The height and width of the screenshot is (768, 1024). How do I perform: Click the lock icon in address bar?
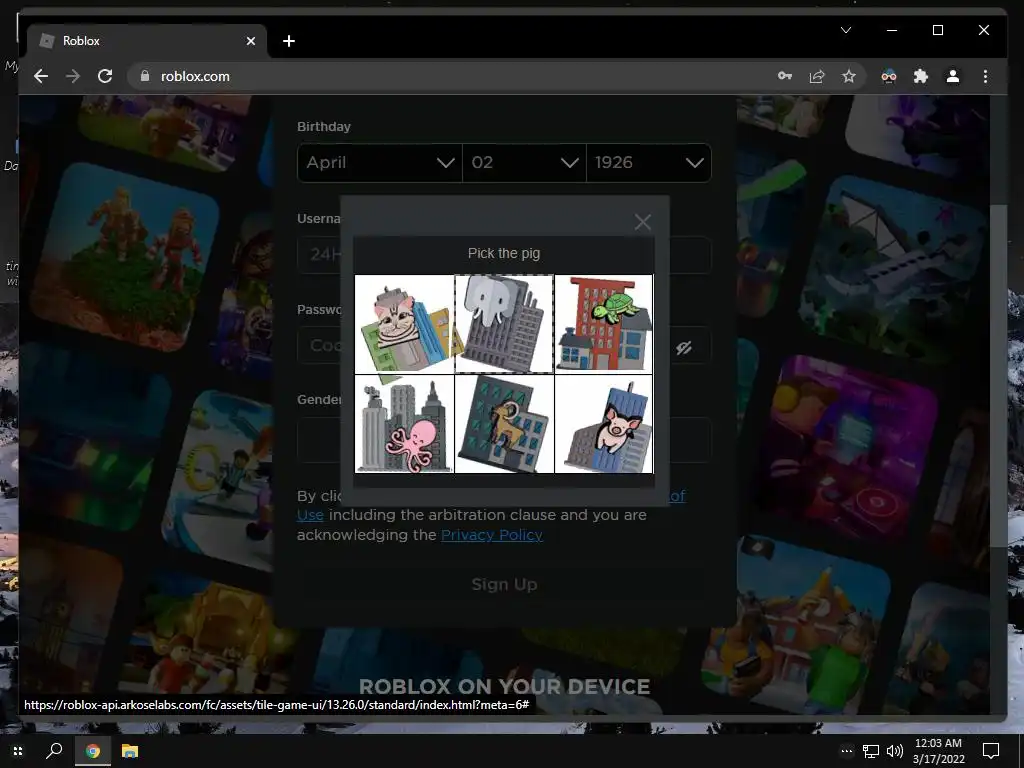[x=145, y=76]
